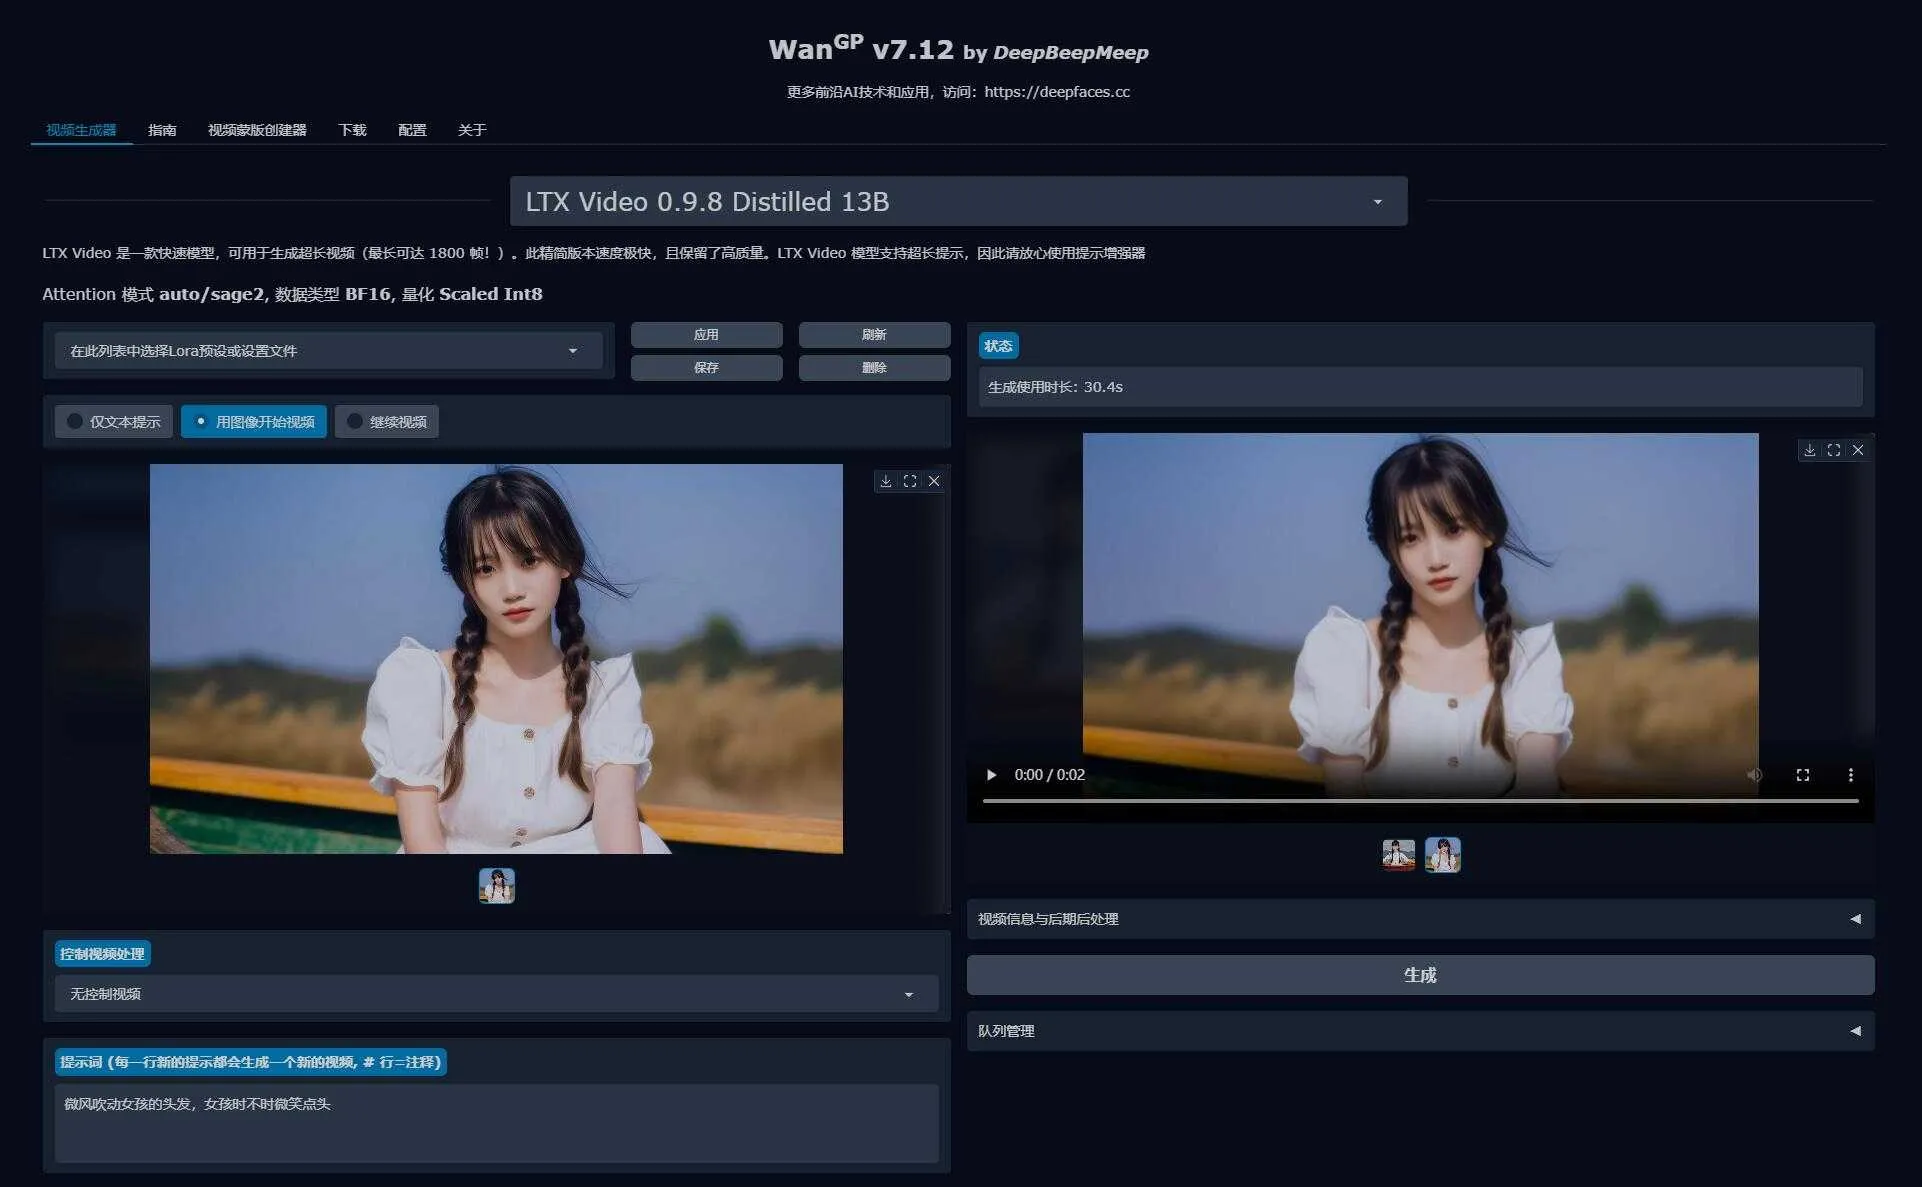Select the second output gallery thumbnail
This screenshot has height=1187, width=1922.
pos(1442,855)
